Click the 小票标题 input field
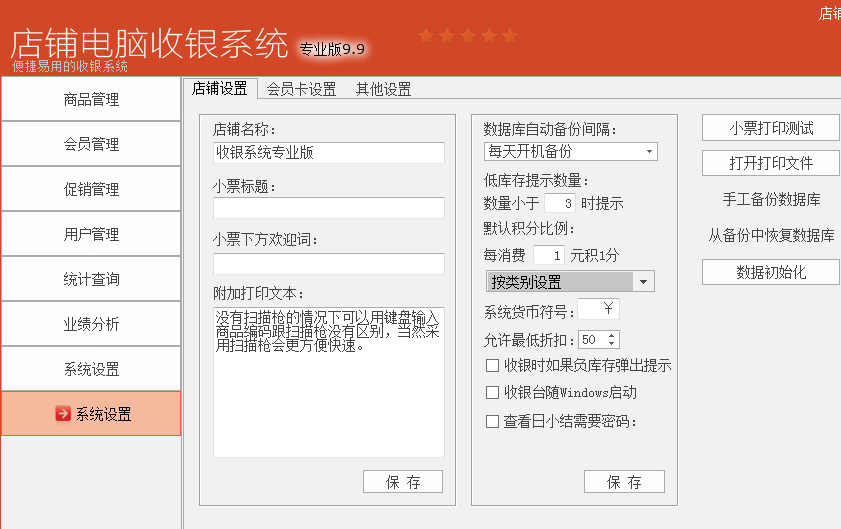This screenshot has width=841, height=529. [x=329, y=208]
